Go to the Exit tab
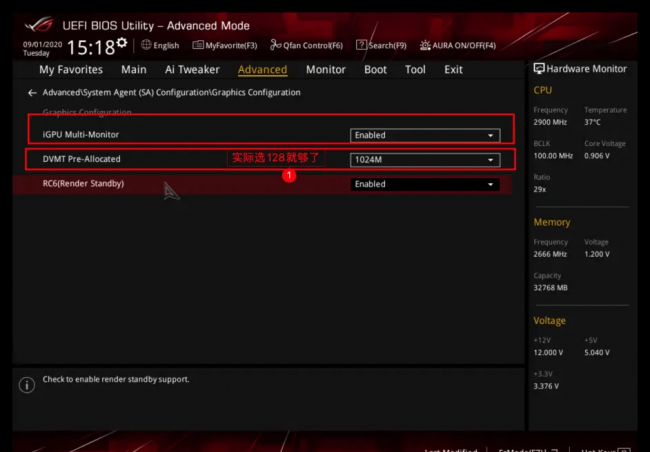This screenshot has height=452, width=650. (453, 70)
